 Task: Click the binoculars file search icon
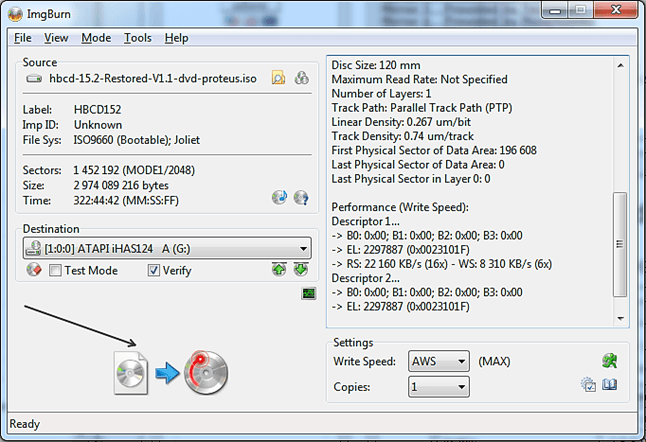pyautogui.click(x=301, y=78)
